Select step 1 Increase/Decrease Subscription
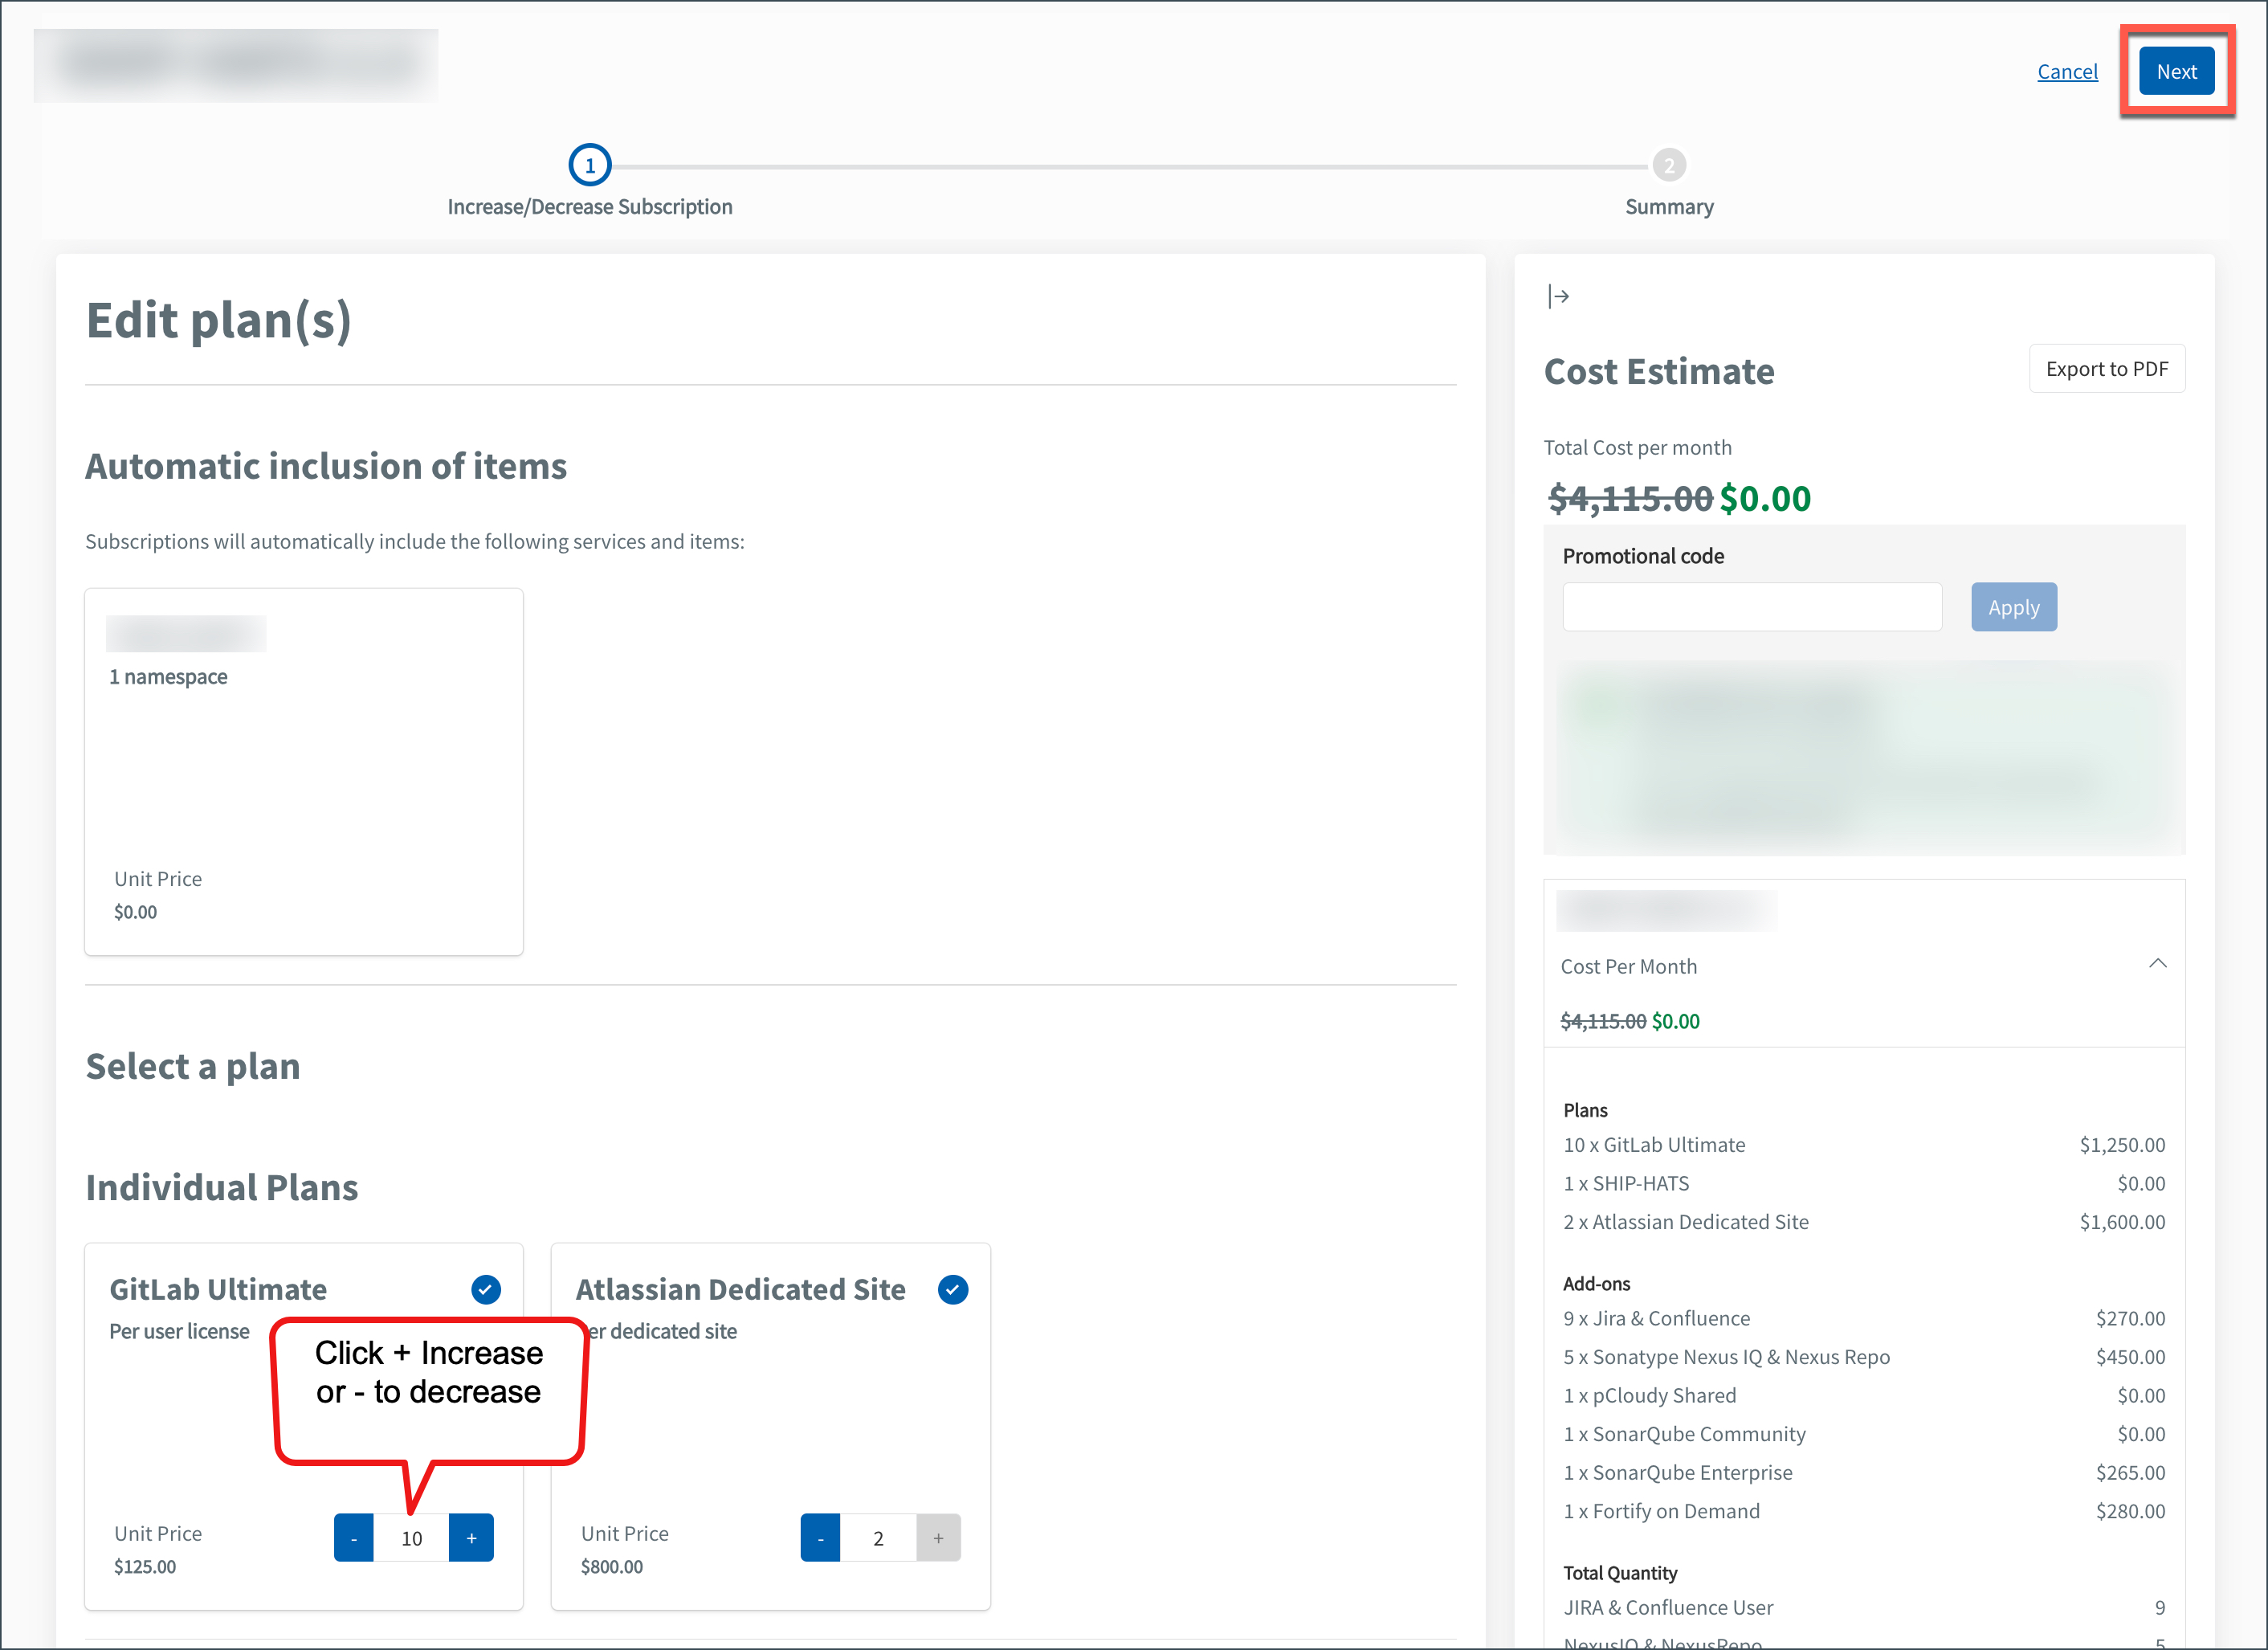 (590, 165)
